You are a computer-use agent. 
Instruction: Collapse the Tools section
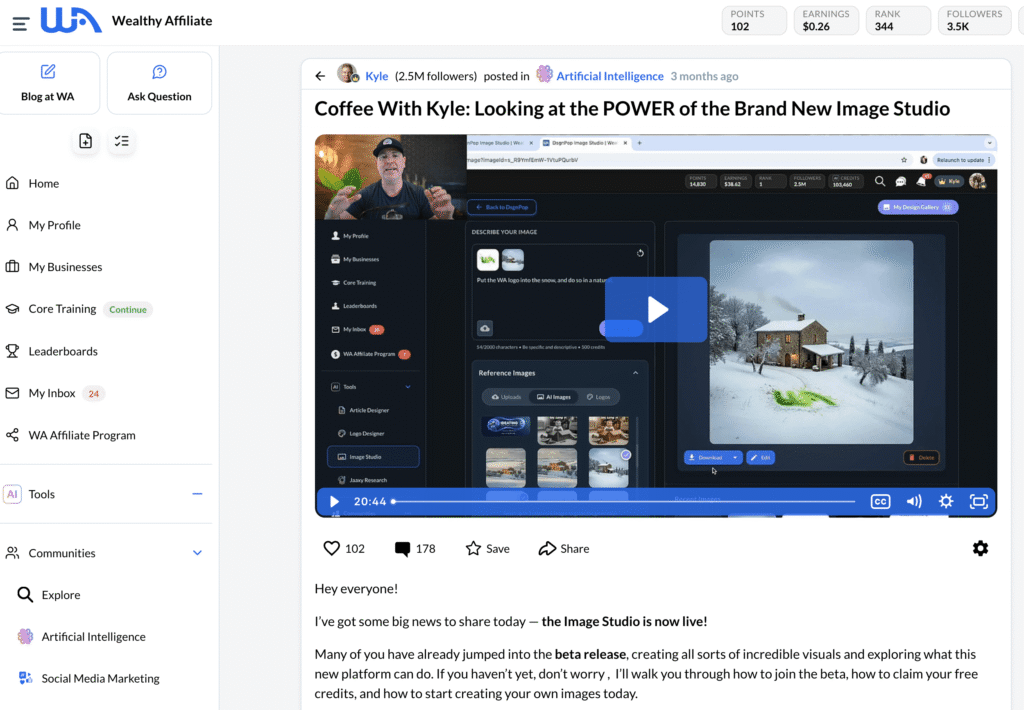point(197,494)
